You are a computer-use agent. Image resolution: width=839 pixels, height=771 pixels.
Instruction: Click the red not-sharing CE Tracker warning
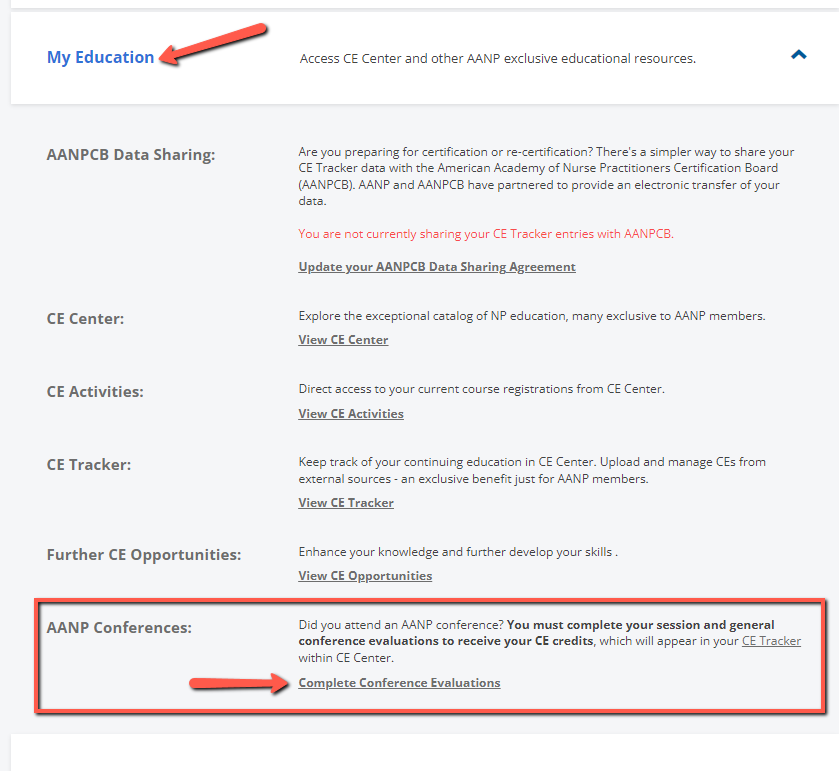tap(486, 234)
